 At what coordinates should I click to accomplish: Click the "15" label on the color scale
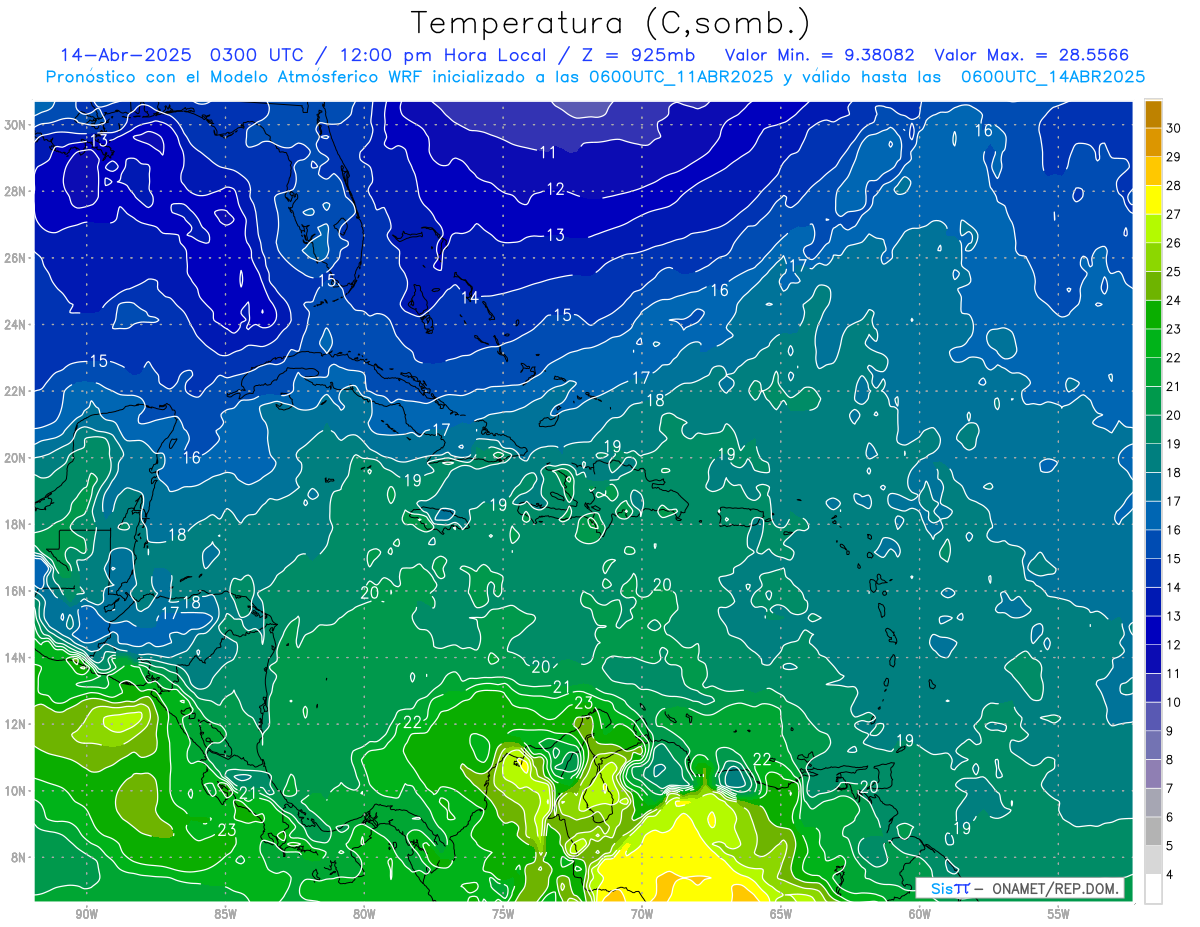click(1175, 558)
